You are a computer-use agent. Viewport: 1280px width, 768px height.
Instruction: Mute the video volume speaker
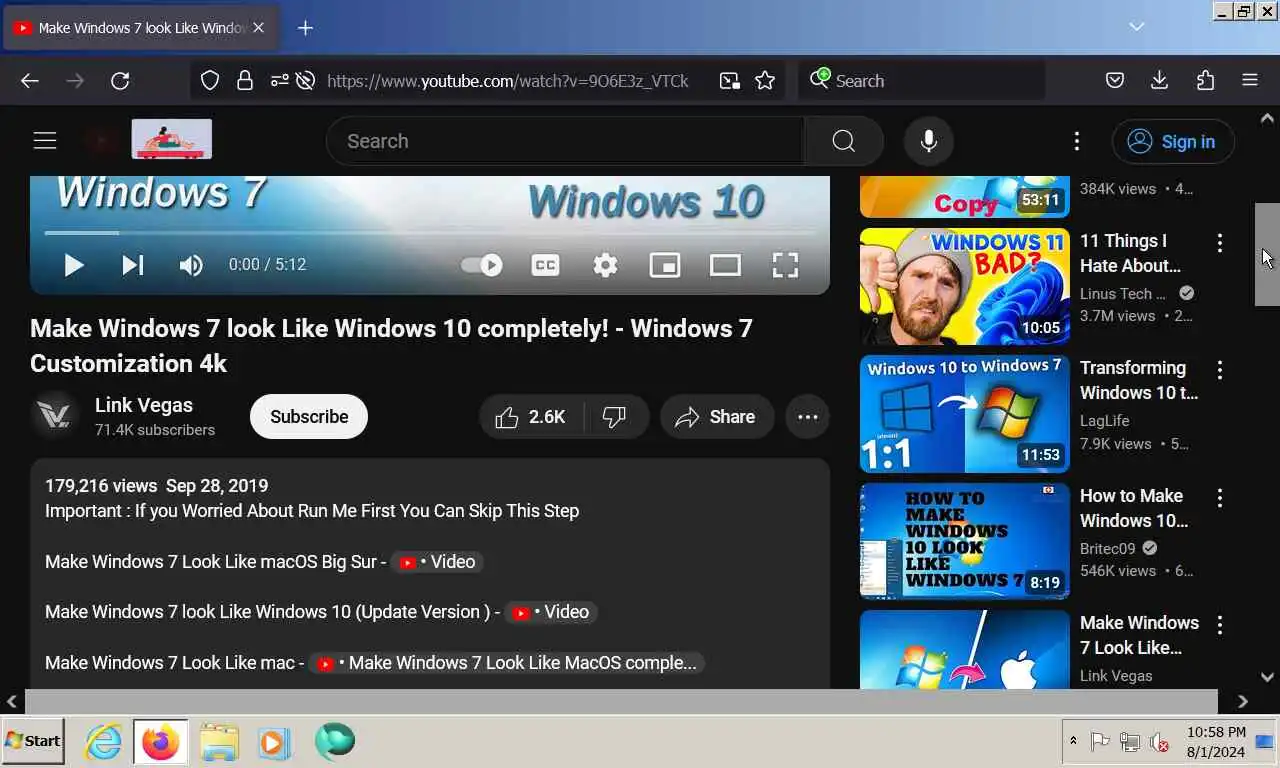point(190,265)
